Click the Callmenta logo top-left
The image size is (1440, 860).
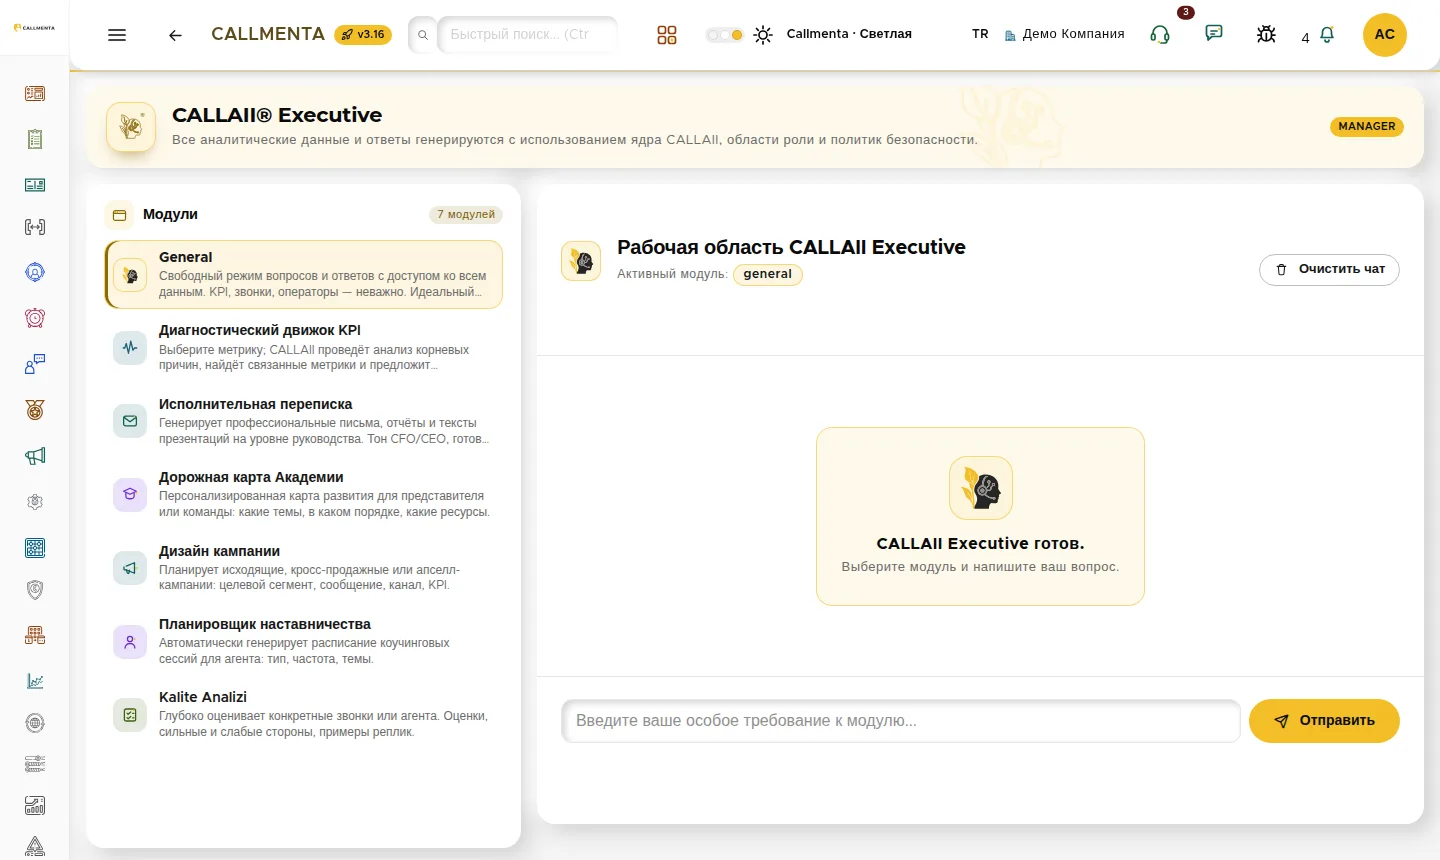[35, 28]
